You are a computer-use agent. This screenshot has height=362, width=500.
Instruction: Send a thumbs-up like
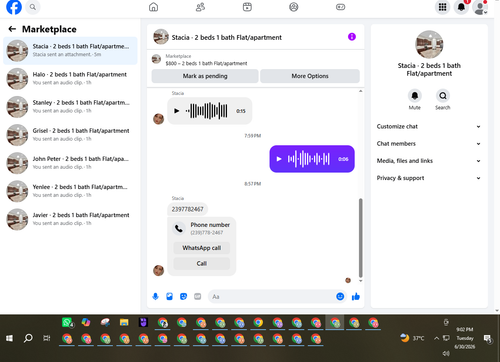coord(356,296)
